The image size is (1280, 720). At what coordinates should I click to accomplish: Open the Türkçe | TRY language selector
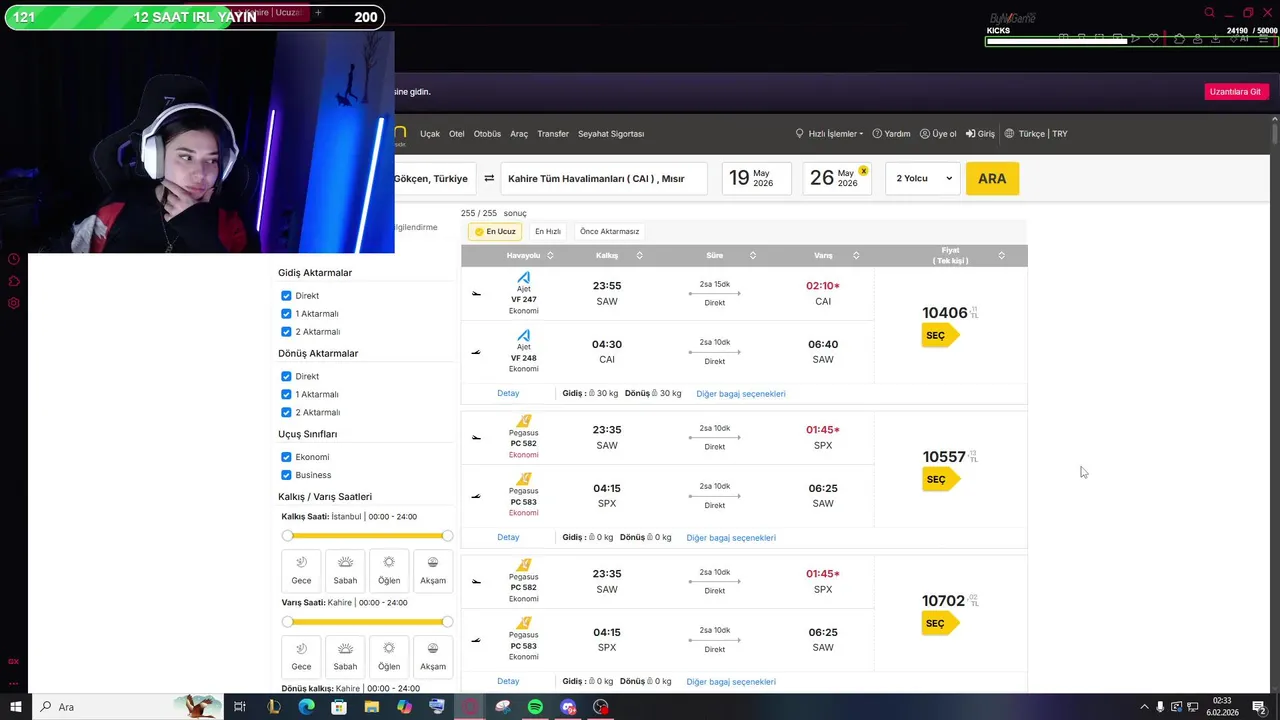(1037, 133)
